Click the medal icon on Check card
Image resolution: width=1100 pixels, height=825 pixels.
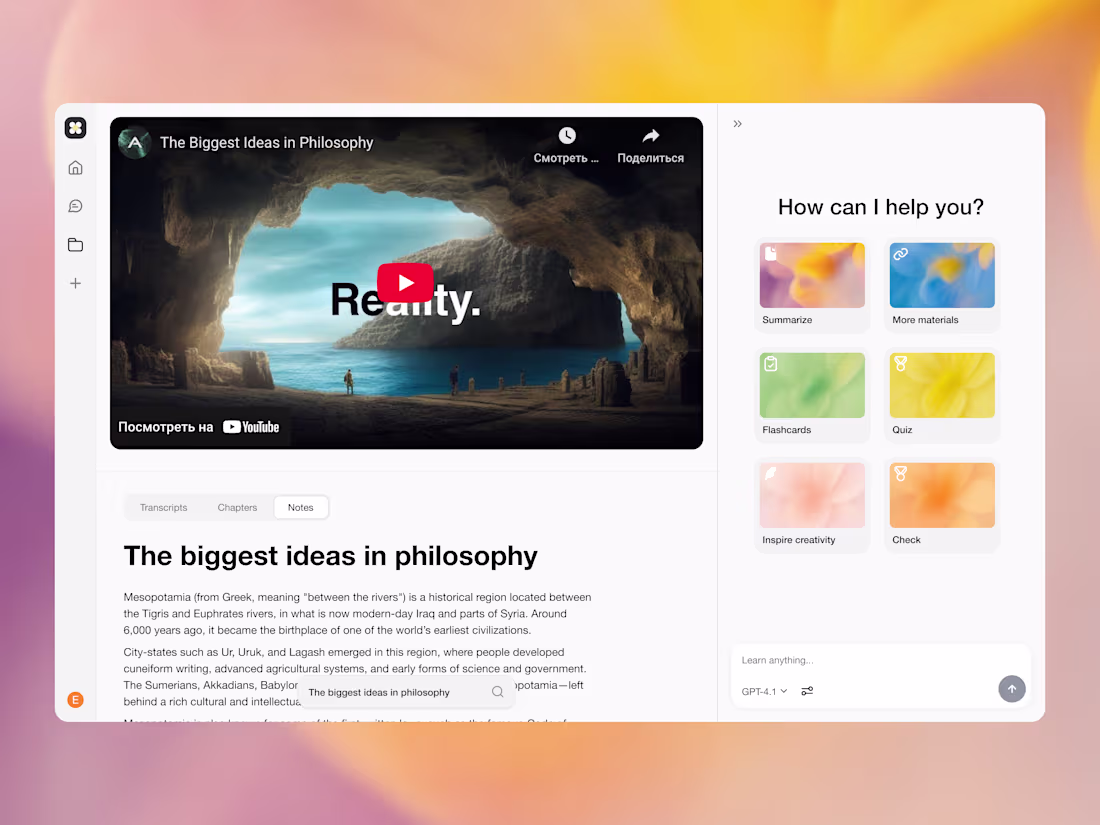[901, 474]
